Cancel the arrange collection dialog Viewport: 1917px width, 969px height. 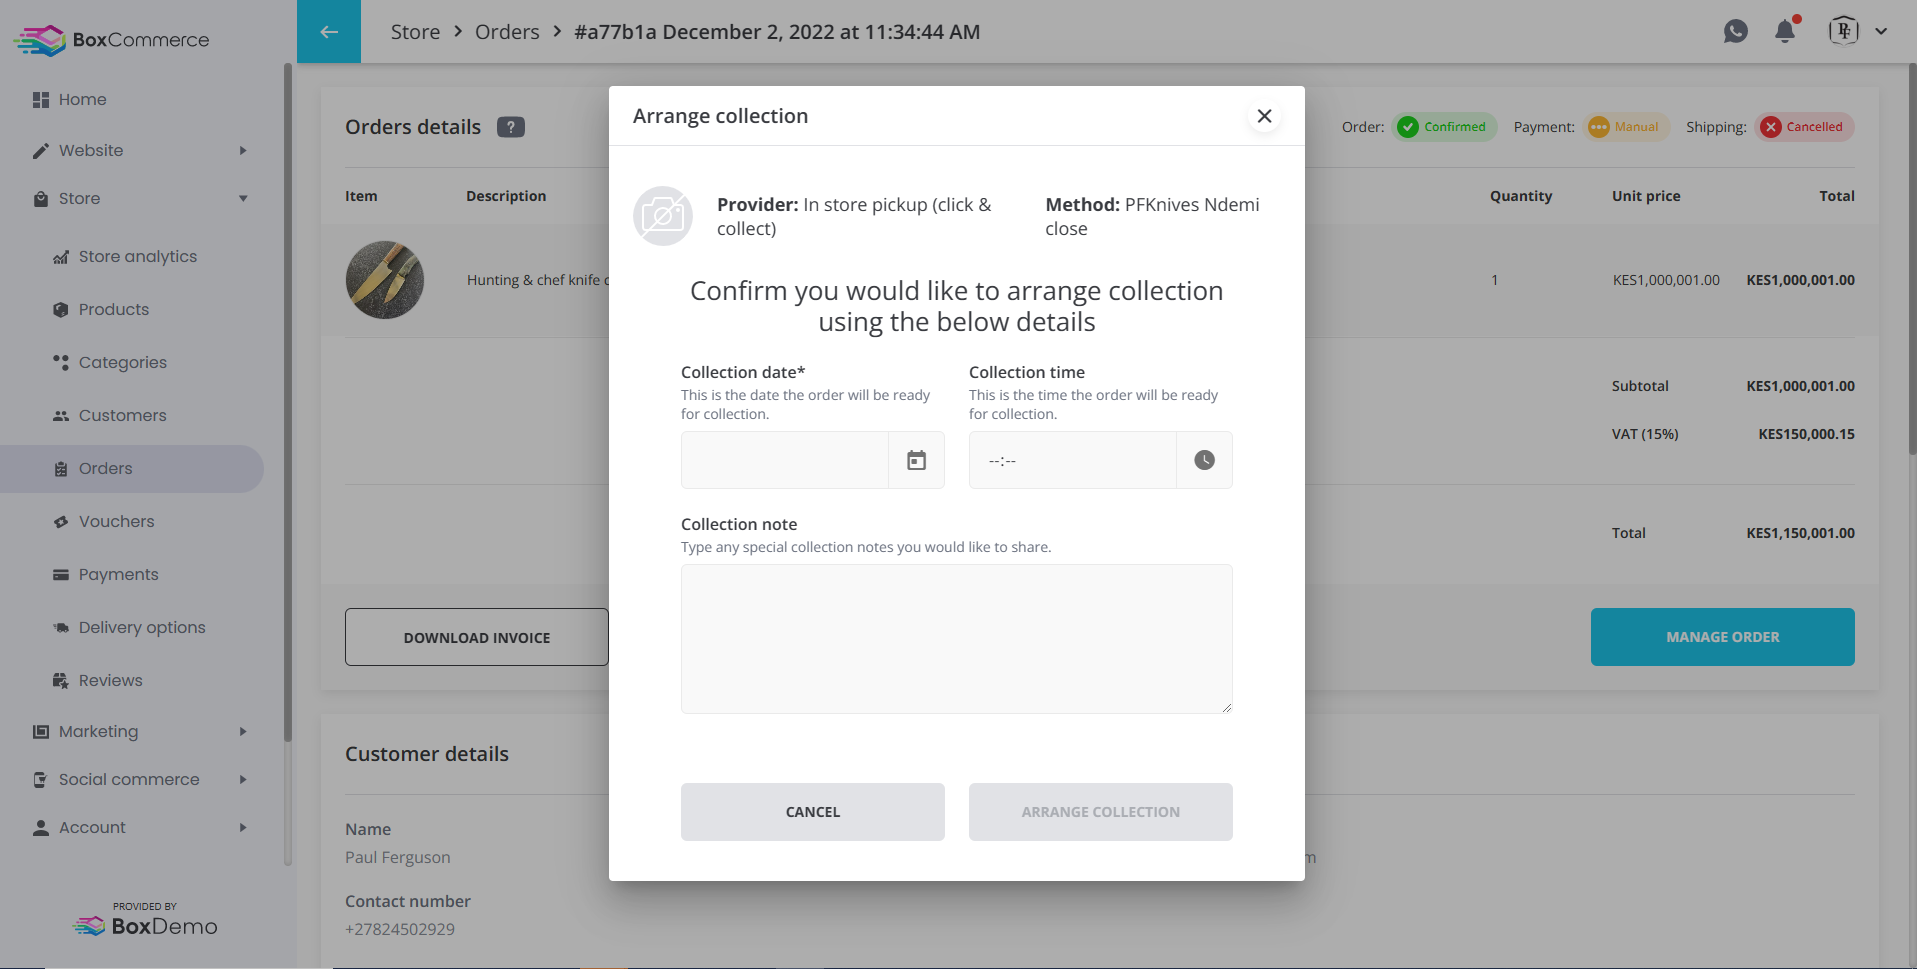point(813,812)
